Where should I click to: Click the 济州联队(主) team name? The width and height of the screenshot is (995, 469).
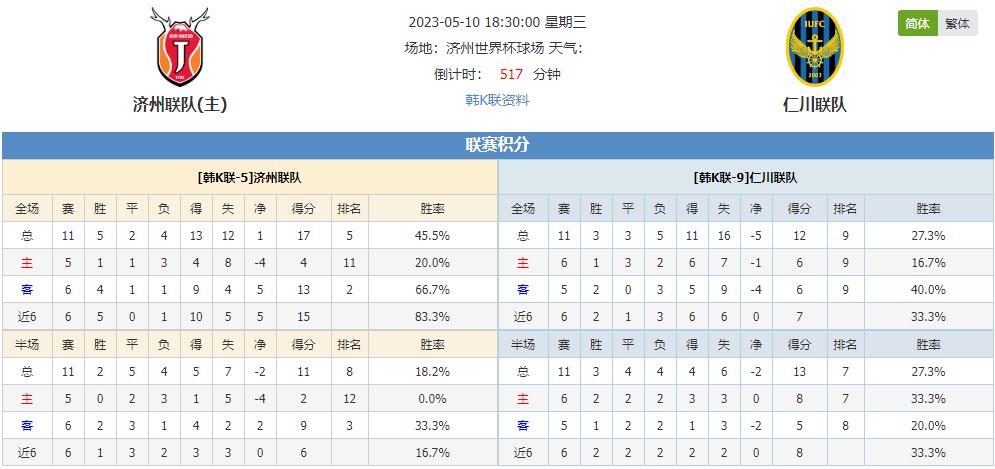click(180, 104)
